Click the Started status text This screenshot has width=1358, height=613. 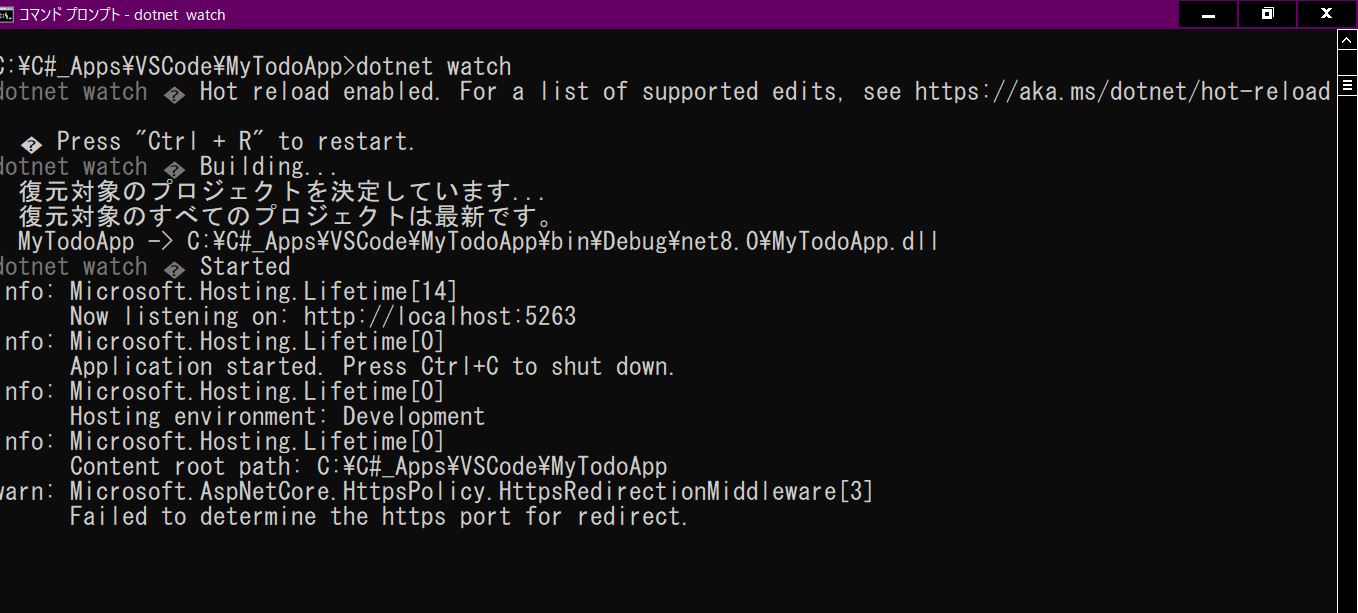[x=245, y=266]
